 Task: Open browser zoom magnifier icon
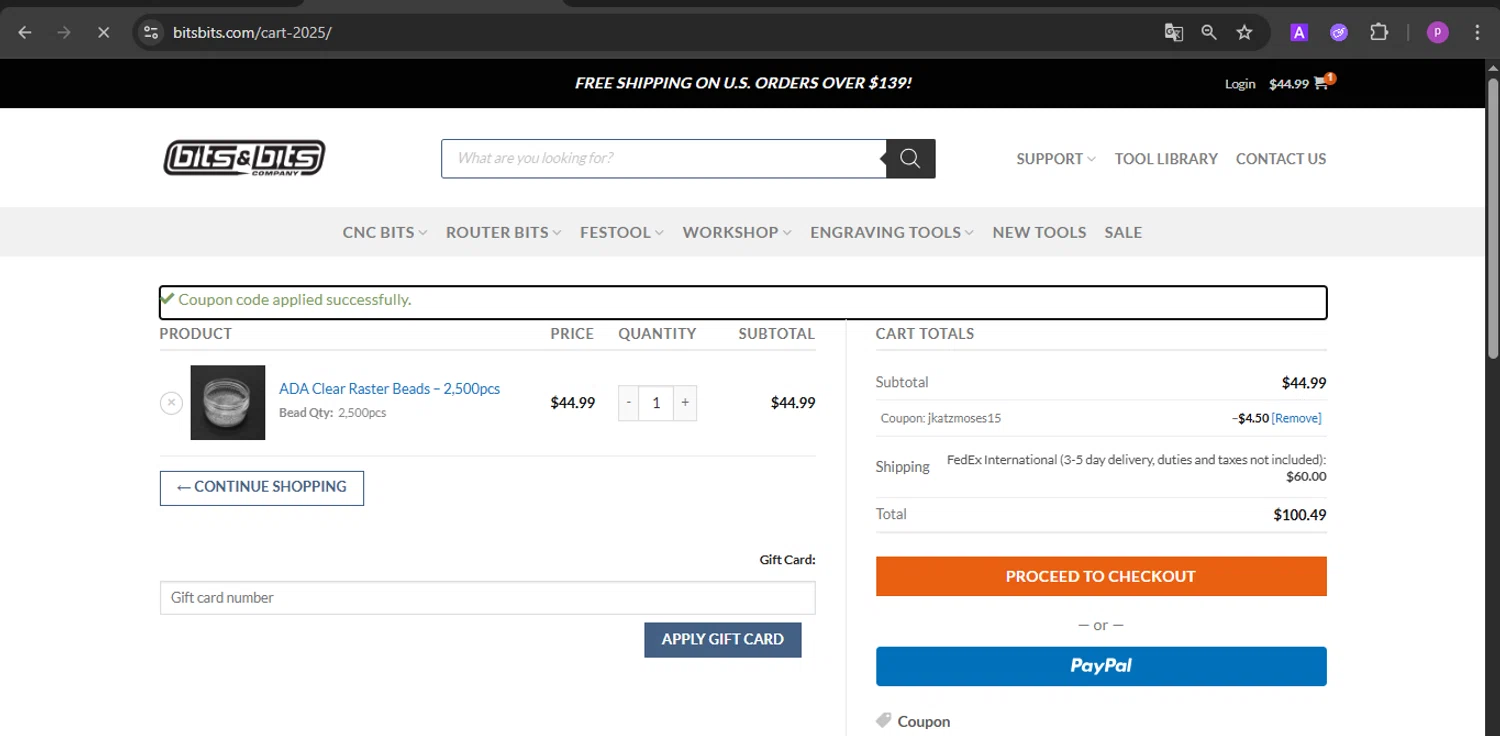pos(1209,32)
